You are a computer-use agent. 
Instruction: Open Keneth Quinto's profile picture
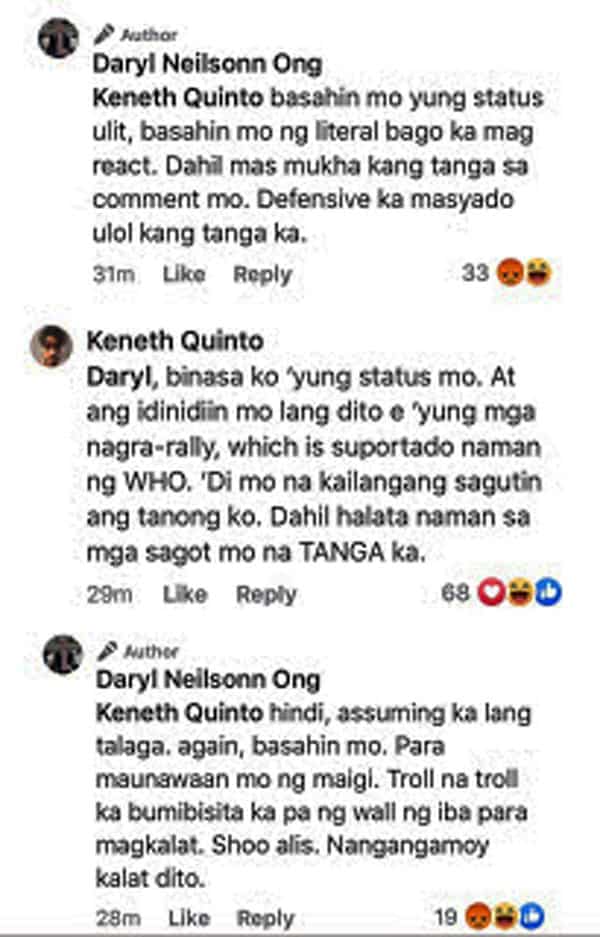coord(51,346)
